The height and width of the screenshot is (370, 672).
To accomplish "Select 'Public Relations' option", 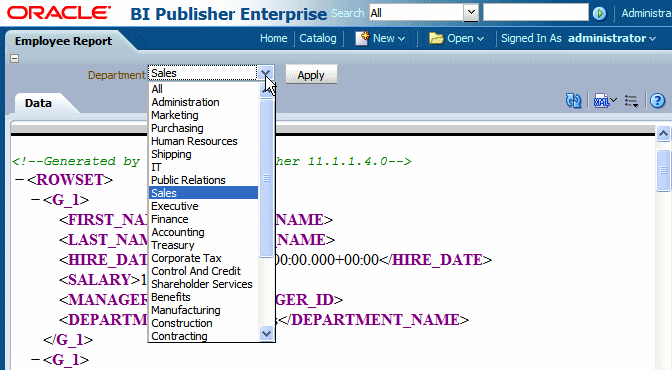I will (204, 180).
